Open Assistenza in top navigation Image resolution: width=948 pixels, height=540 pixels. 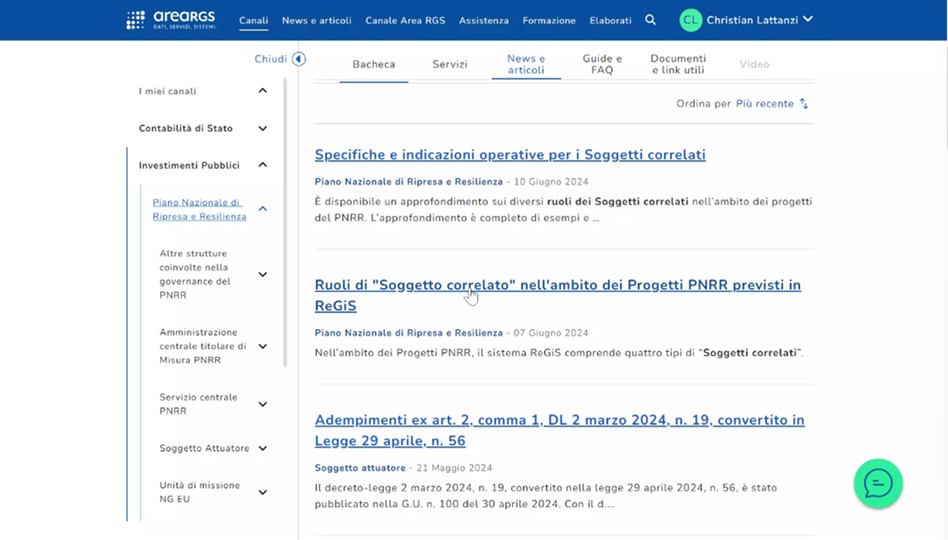pyautogui.click(x=483, y=21)
